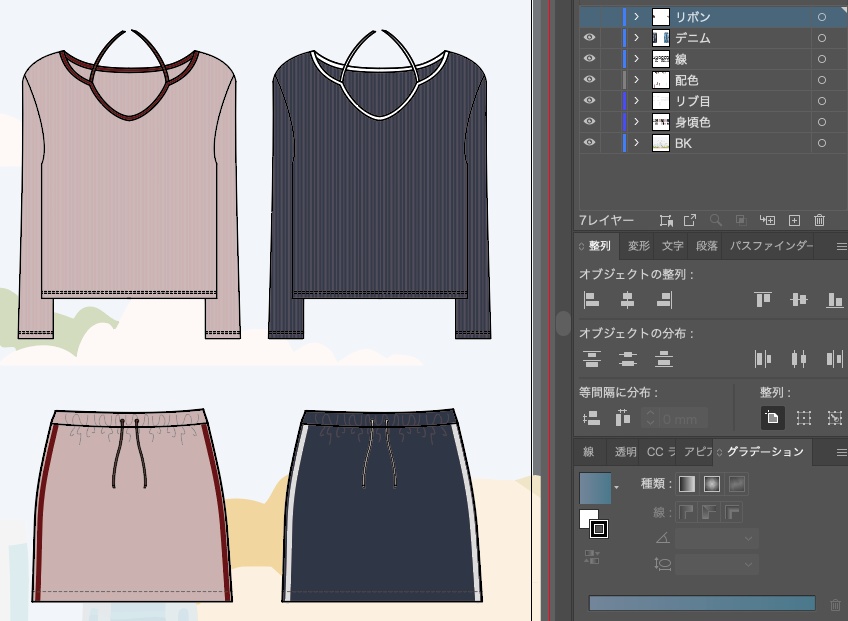Click vertical align top icon

pyautogui.click(x=763, y=299)
